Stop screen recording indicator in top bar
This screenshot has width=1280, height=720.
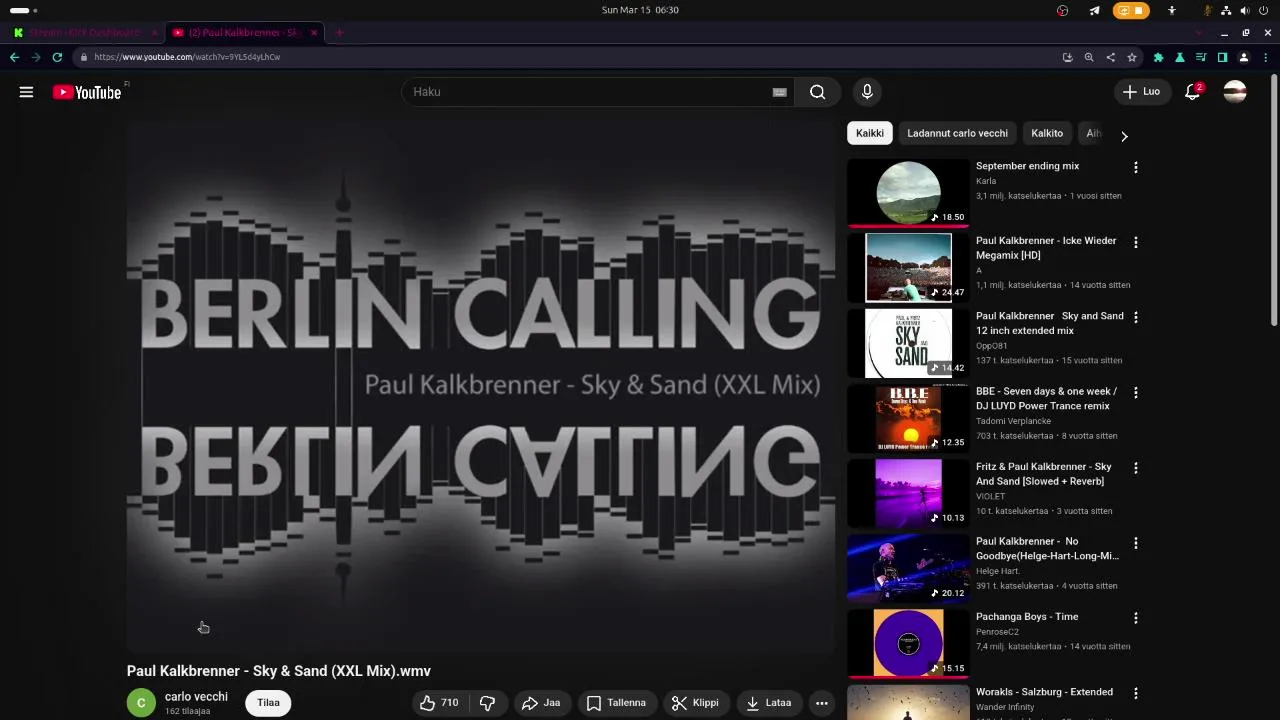(1131, 10)
